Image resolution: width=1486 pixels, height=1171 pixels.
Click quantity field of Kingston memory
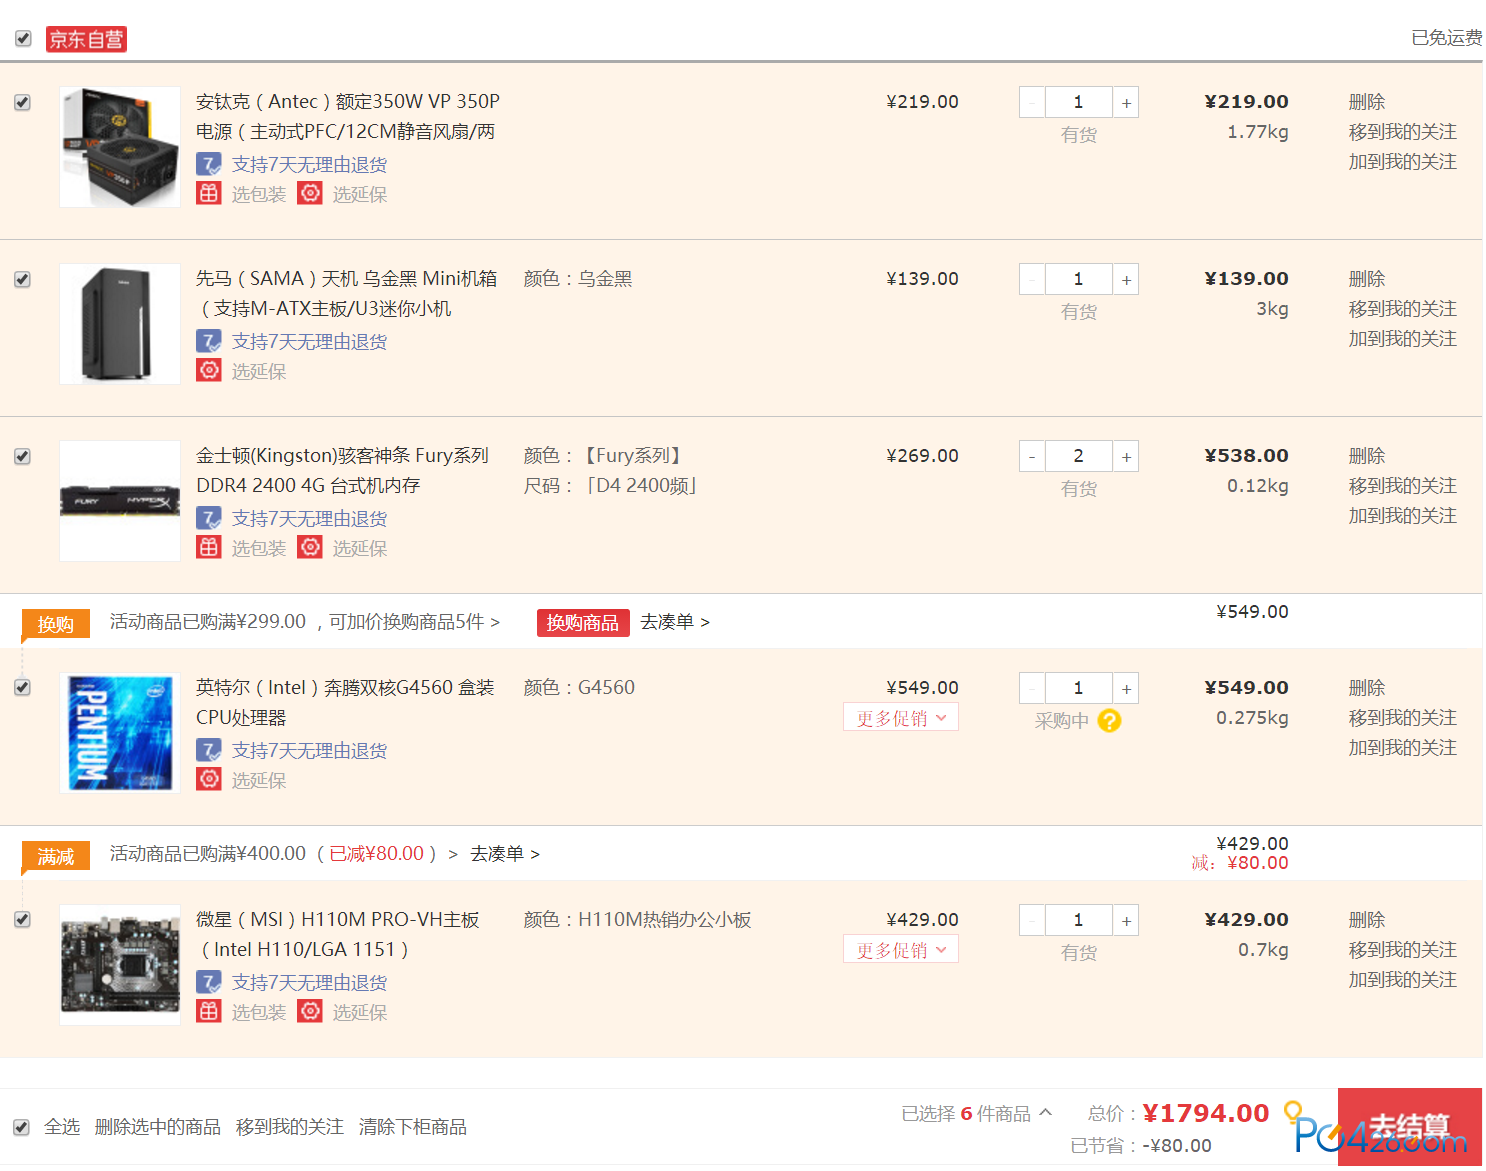click(1079, 456)
